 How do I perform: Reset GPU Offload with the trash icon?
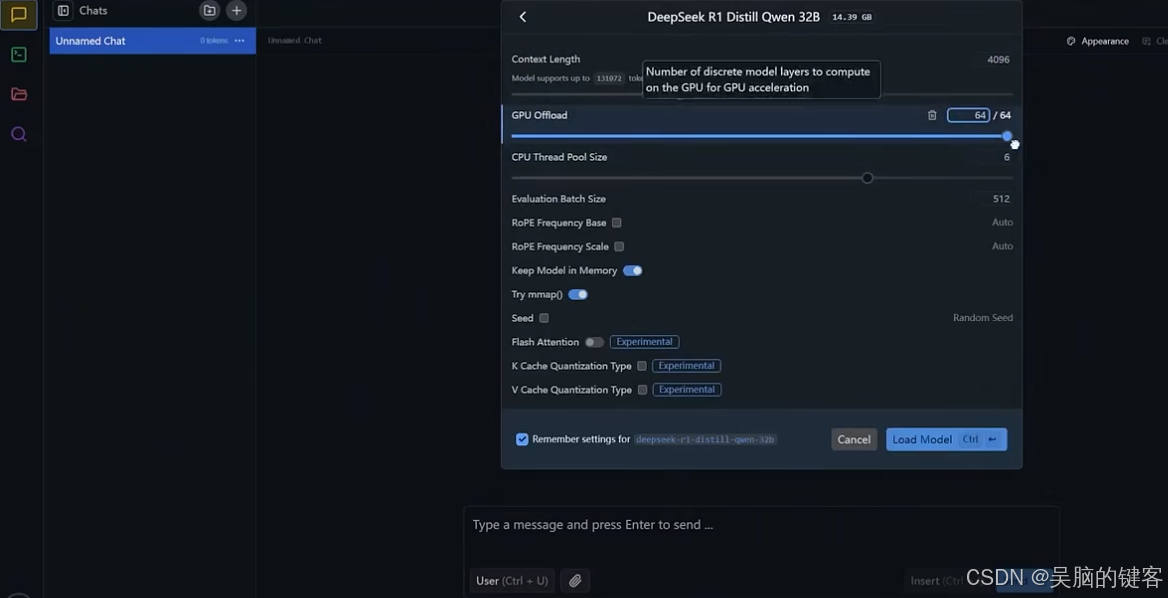[x=932, y=115]
